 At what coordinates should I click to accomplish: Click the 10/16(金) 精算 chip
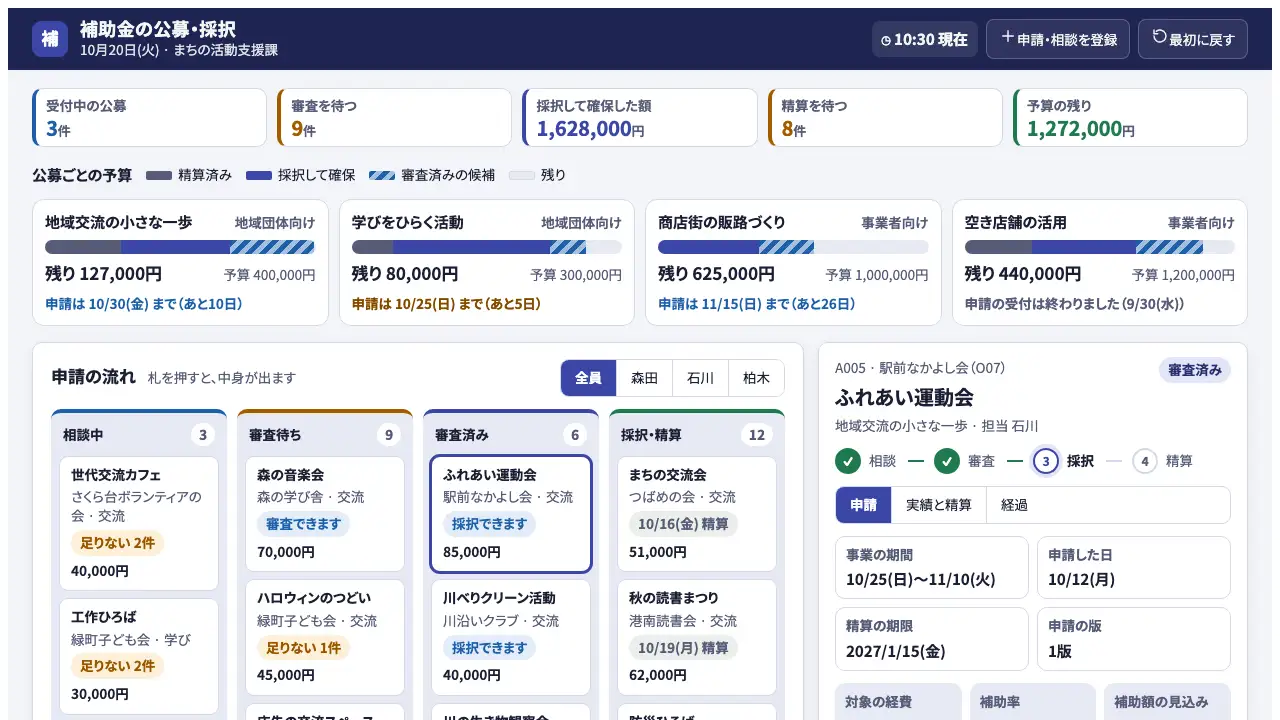[x=683, y=524]
